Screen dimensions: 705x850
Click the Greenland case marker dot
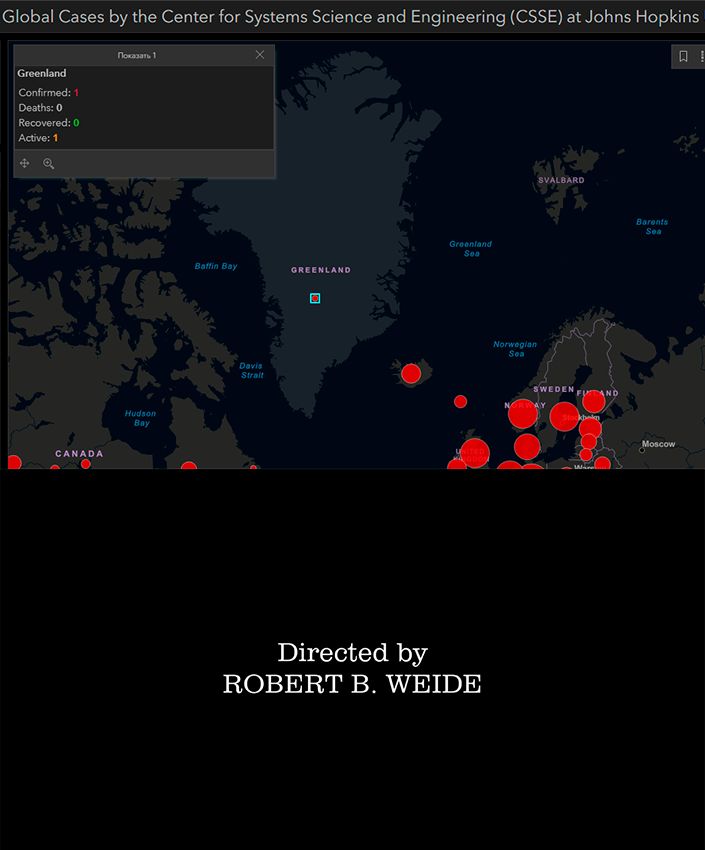coord(315,298)
